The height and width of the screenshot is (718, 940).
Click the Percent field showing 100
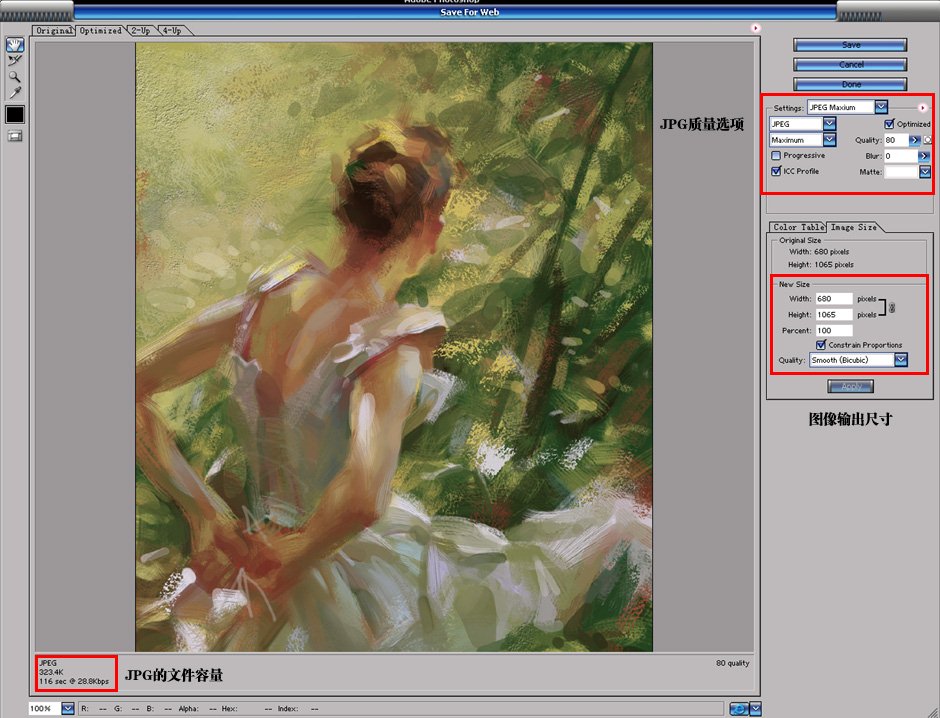834,330
